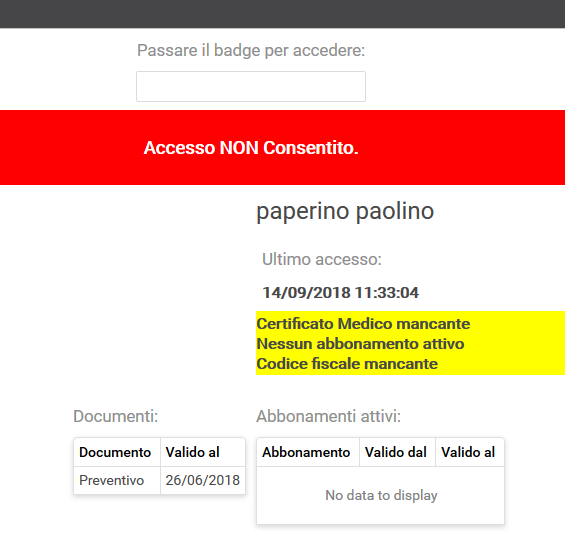Click the 'Ultimo accesso' label
565x548 pixels.
[322, 259]
